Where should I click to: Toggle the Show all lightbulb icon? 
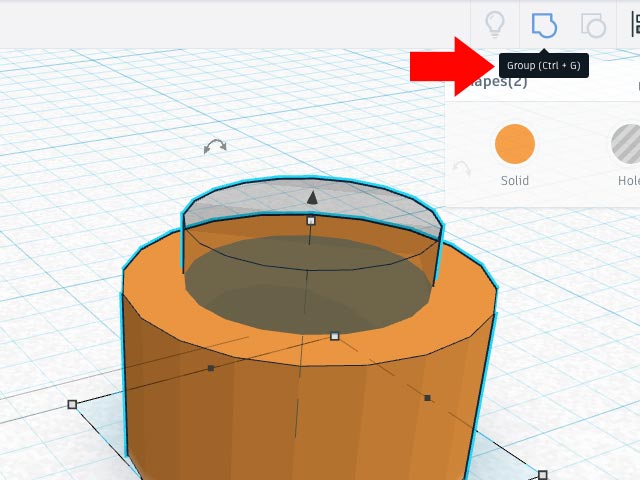click(x=494, y=25)
